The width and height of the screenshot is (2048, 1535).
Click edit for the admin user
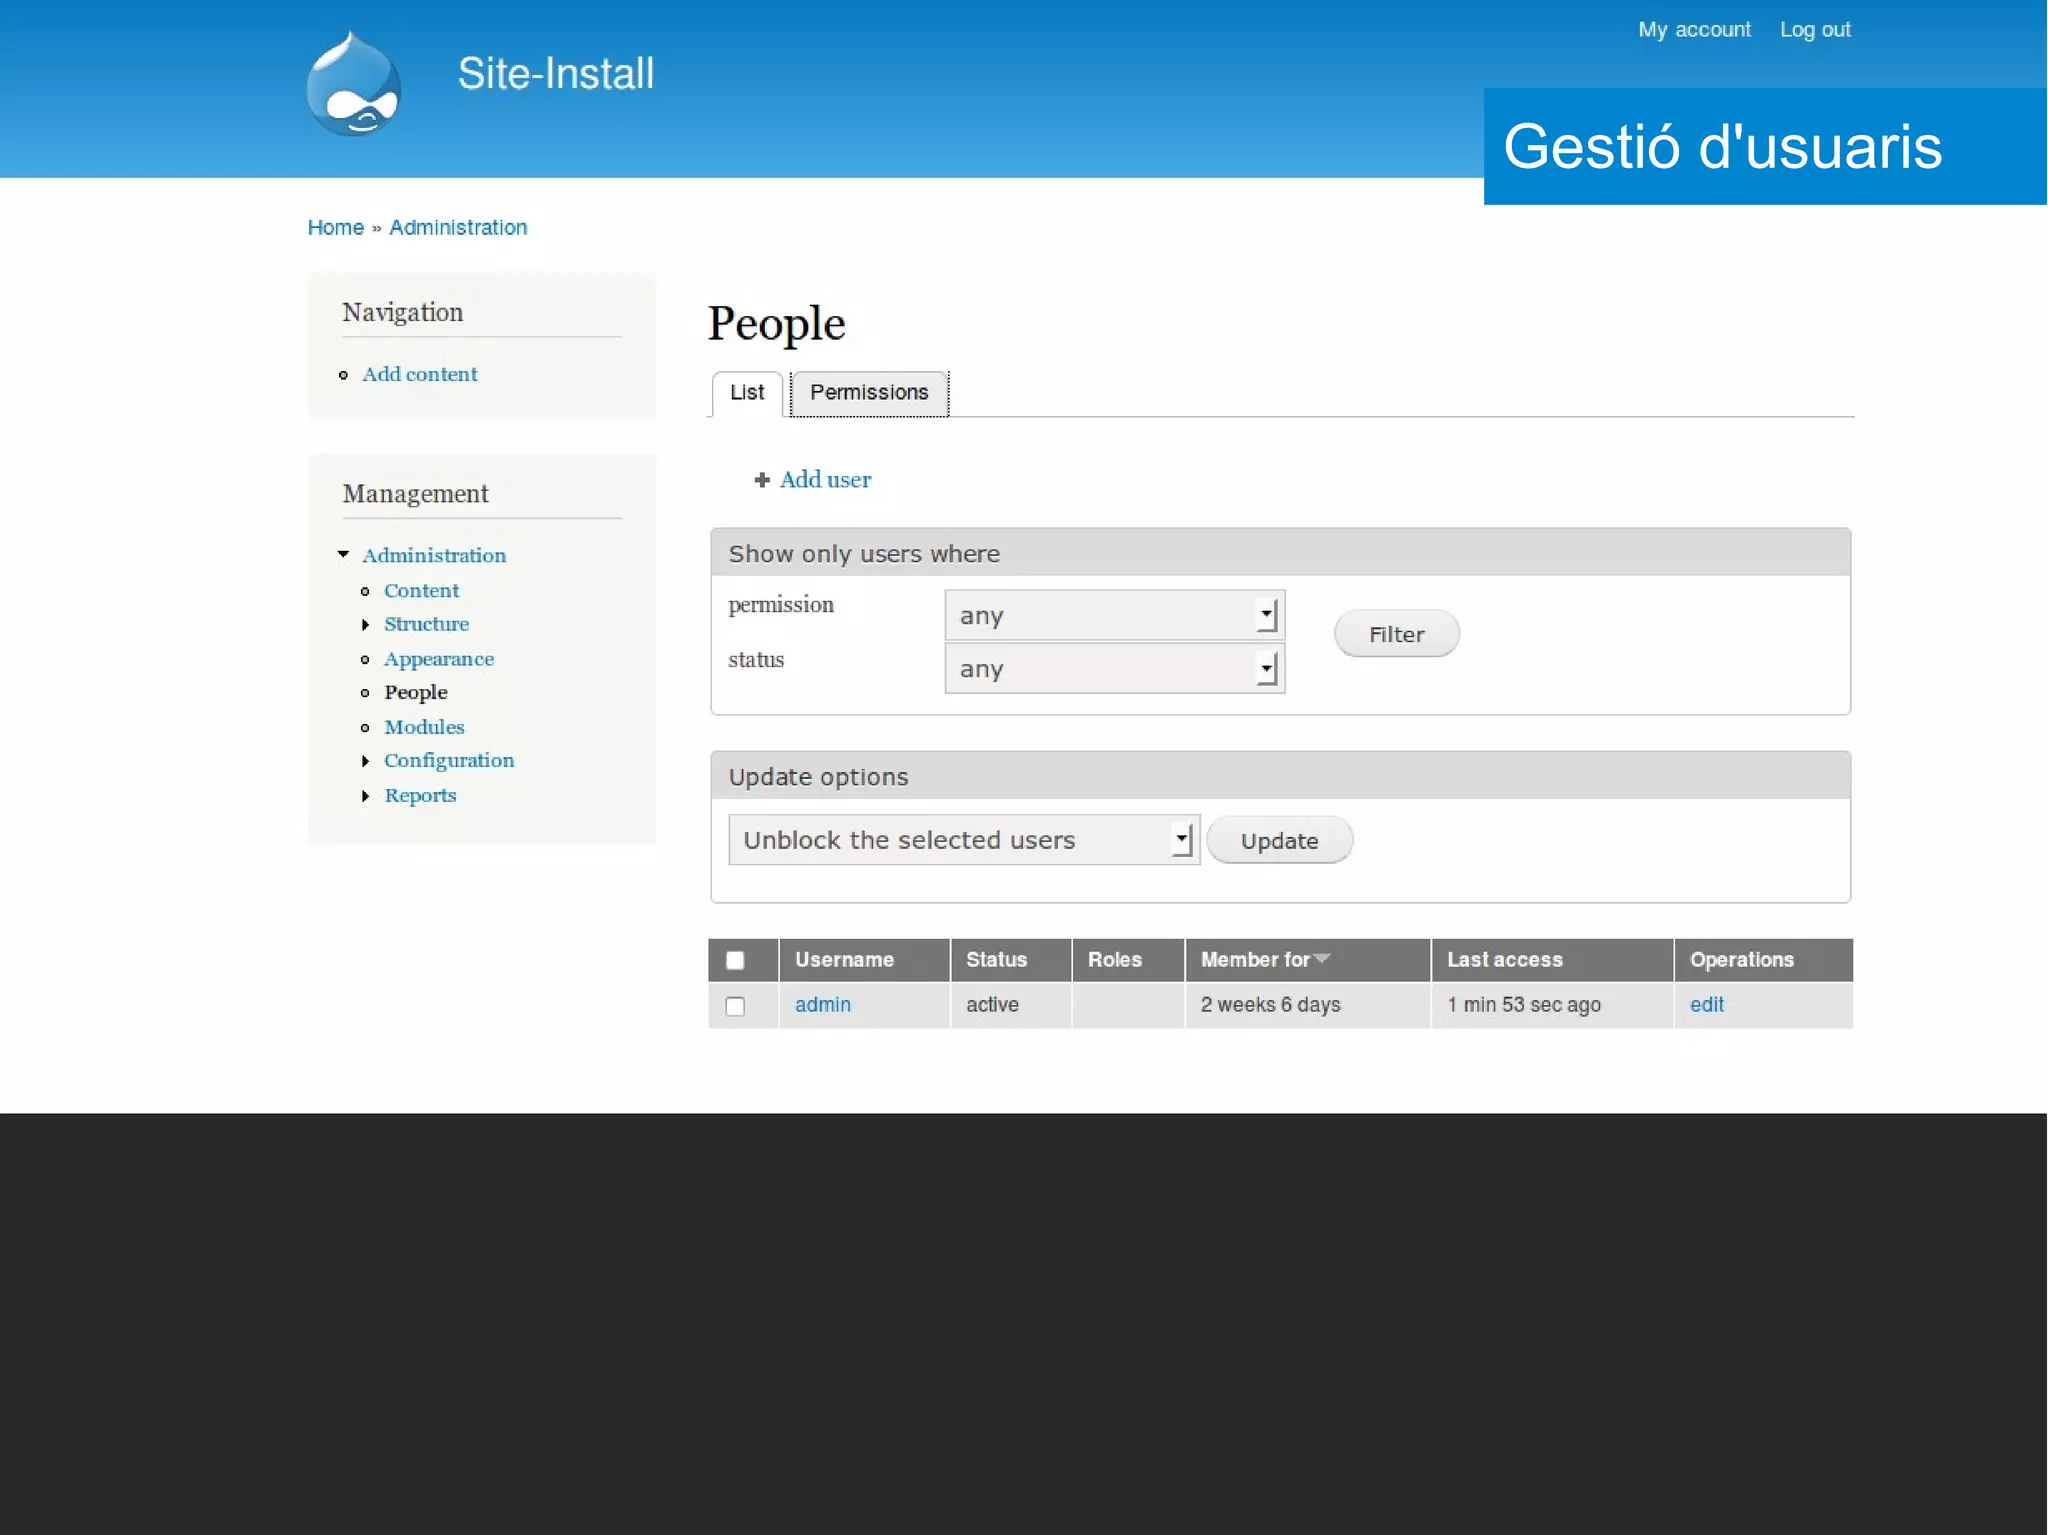(1707, 1005)
